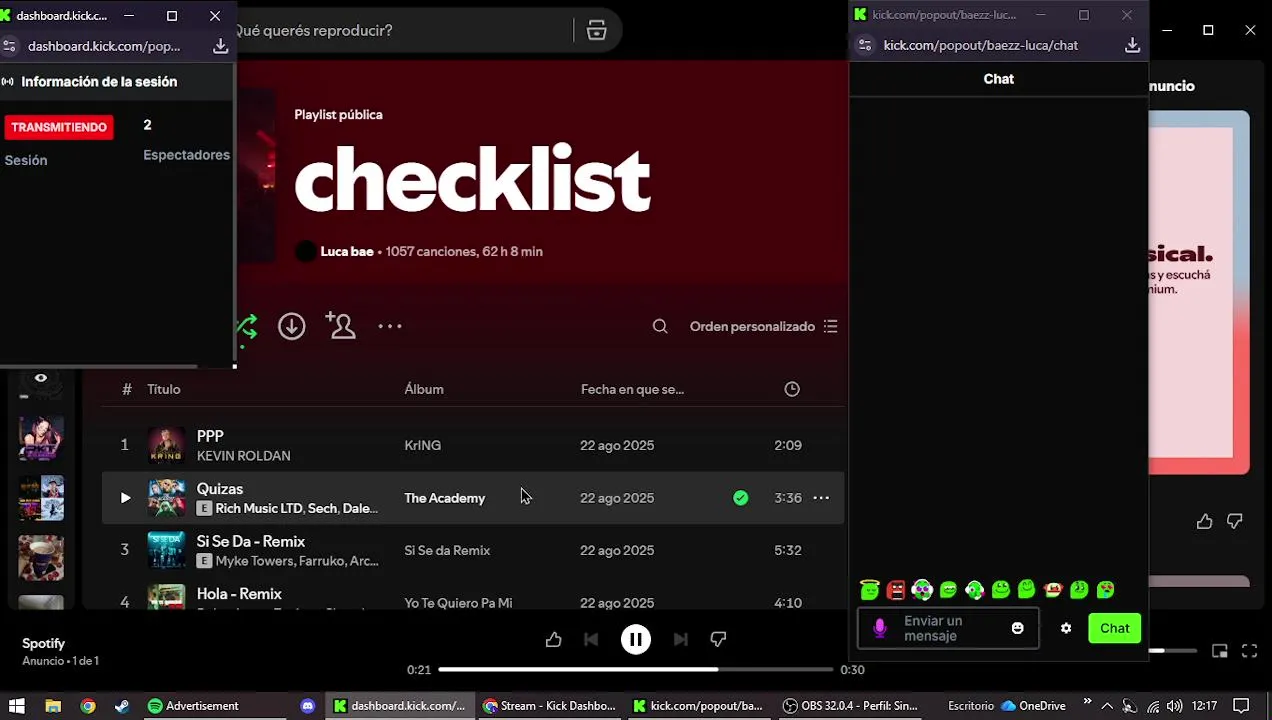Invite collaborators to the checklist playlist
This screenshot has height=720, width=1272.
coord(340,326)
